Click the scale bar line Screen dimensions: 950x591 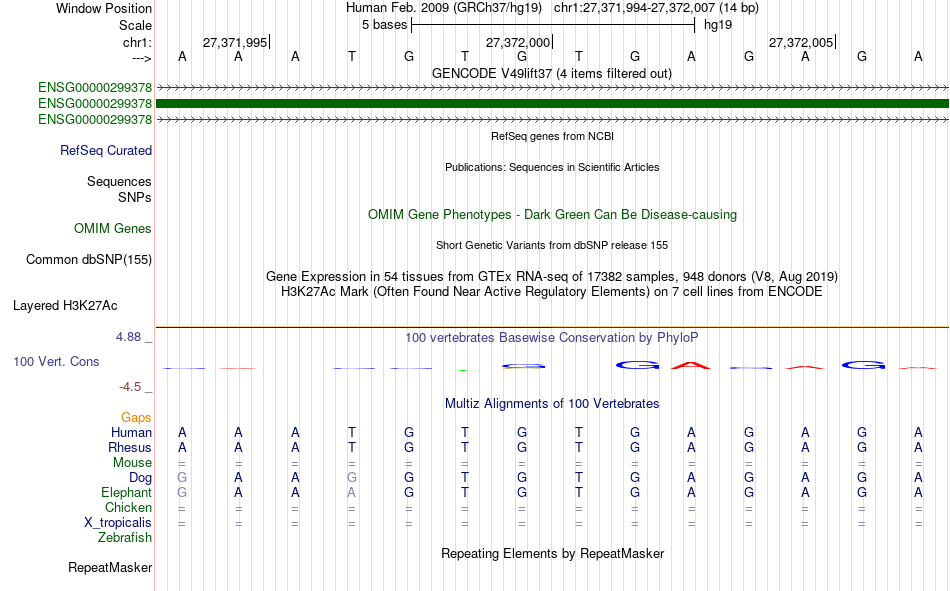click(x=553, y=25)
